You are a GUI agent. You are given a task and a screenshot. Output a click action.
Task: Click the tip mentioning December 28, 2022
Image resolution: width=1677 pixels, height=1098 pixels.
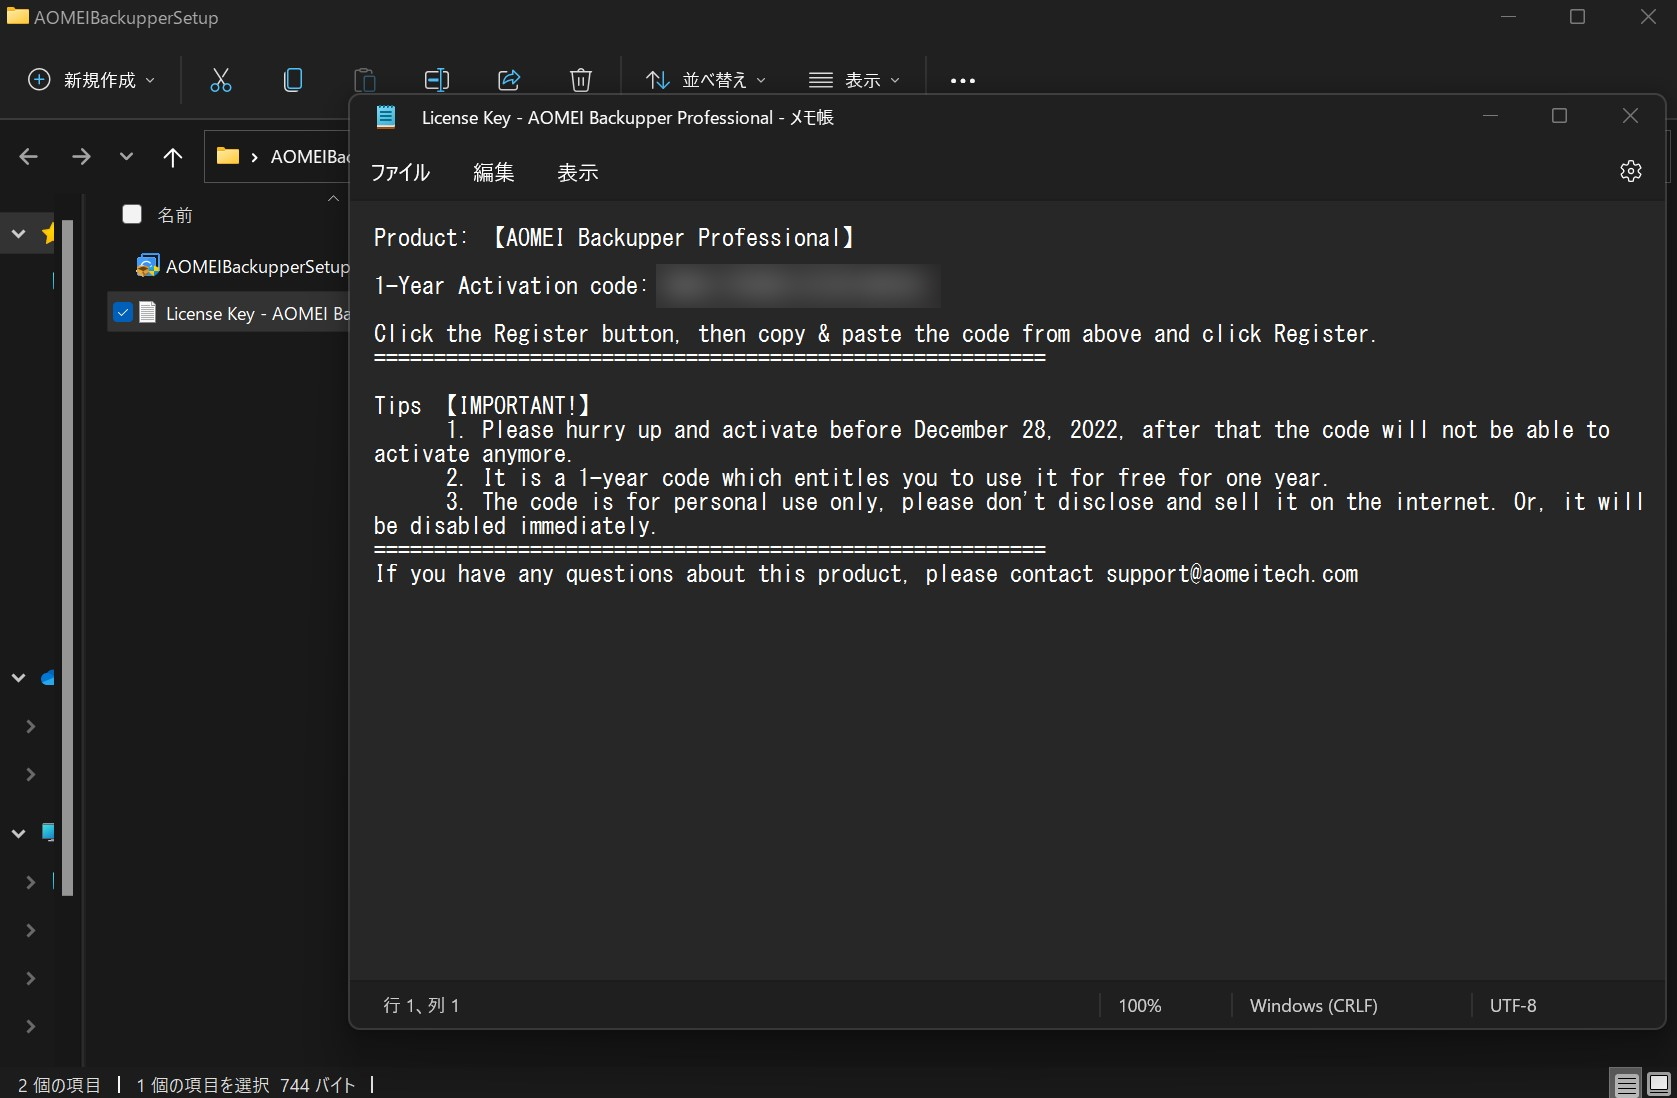click(x=992, y=442)
